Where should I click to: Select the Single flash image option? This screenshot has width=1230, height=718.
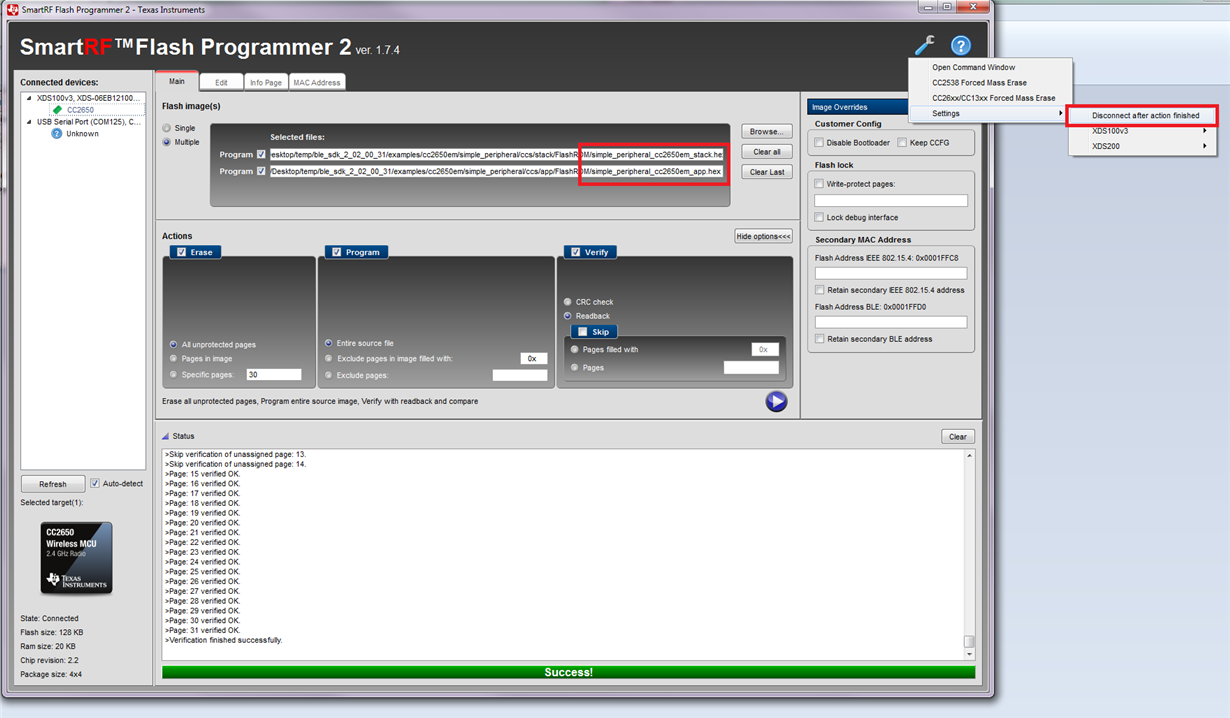[167, 128]
